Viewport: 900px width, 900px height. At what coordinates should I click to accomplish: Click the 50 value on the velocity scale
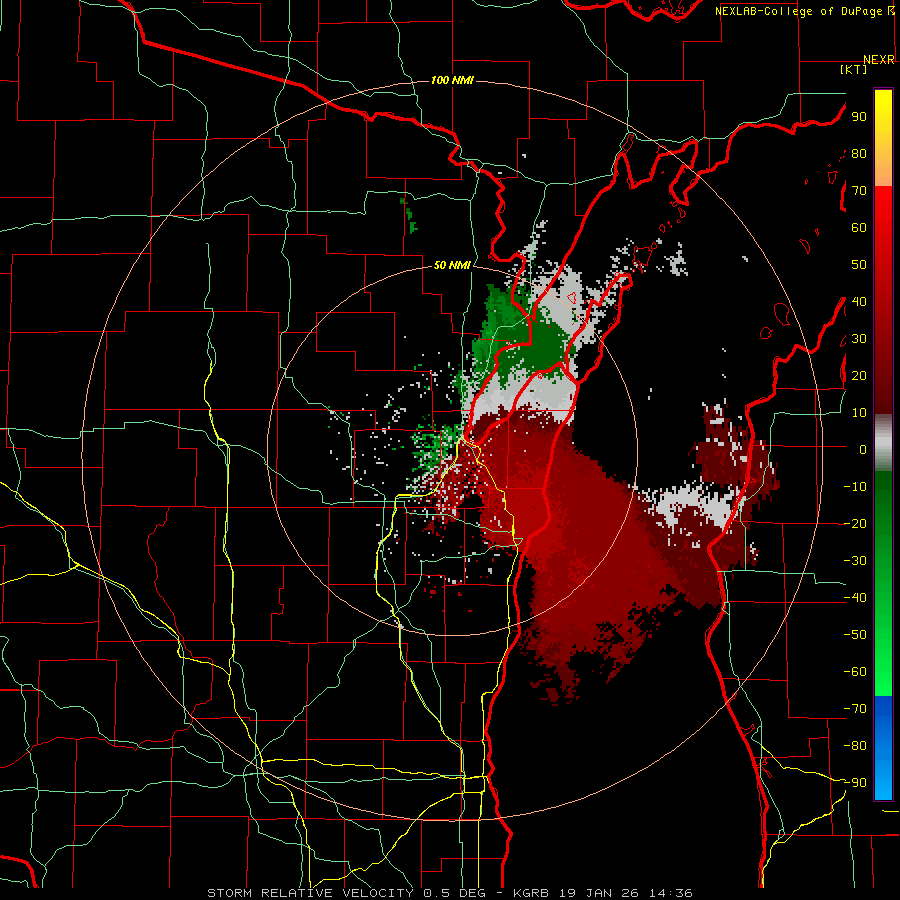859,265
